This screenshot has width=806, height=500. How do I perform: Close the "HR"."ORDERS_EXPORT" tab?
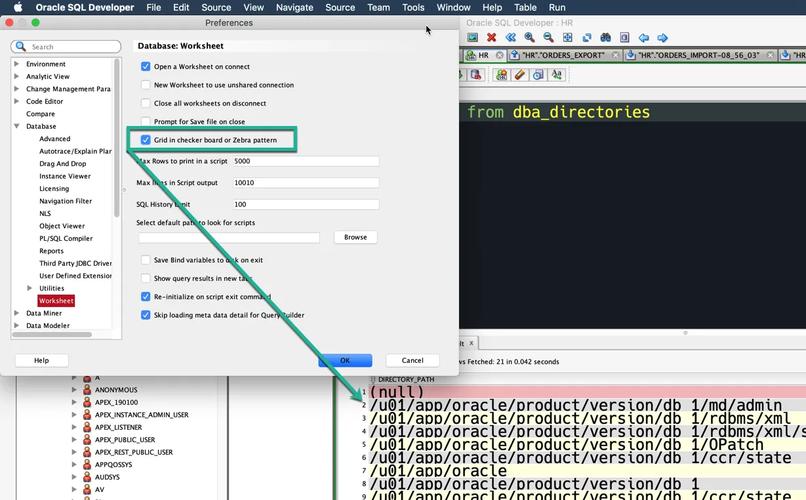(615, 55)
